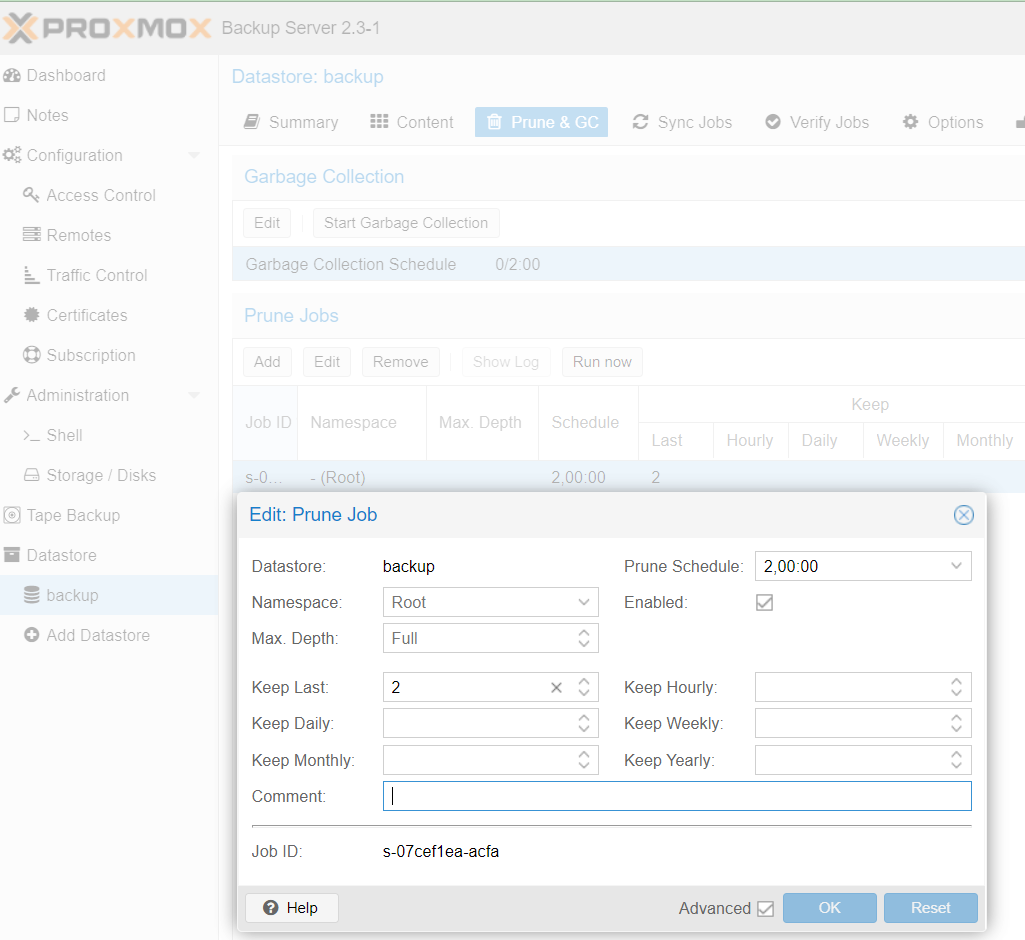Click Add prune job button
The width and height of the screenshot is (1025, 940).
pyautogui.click(x=267, y=362)
